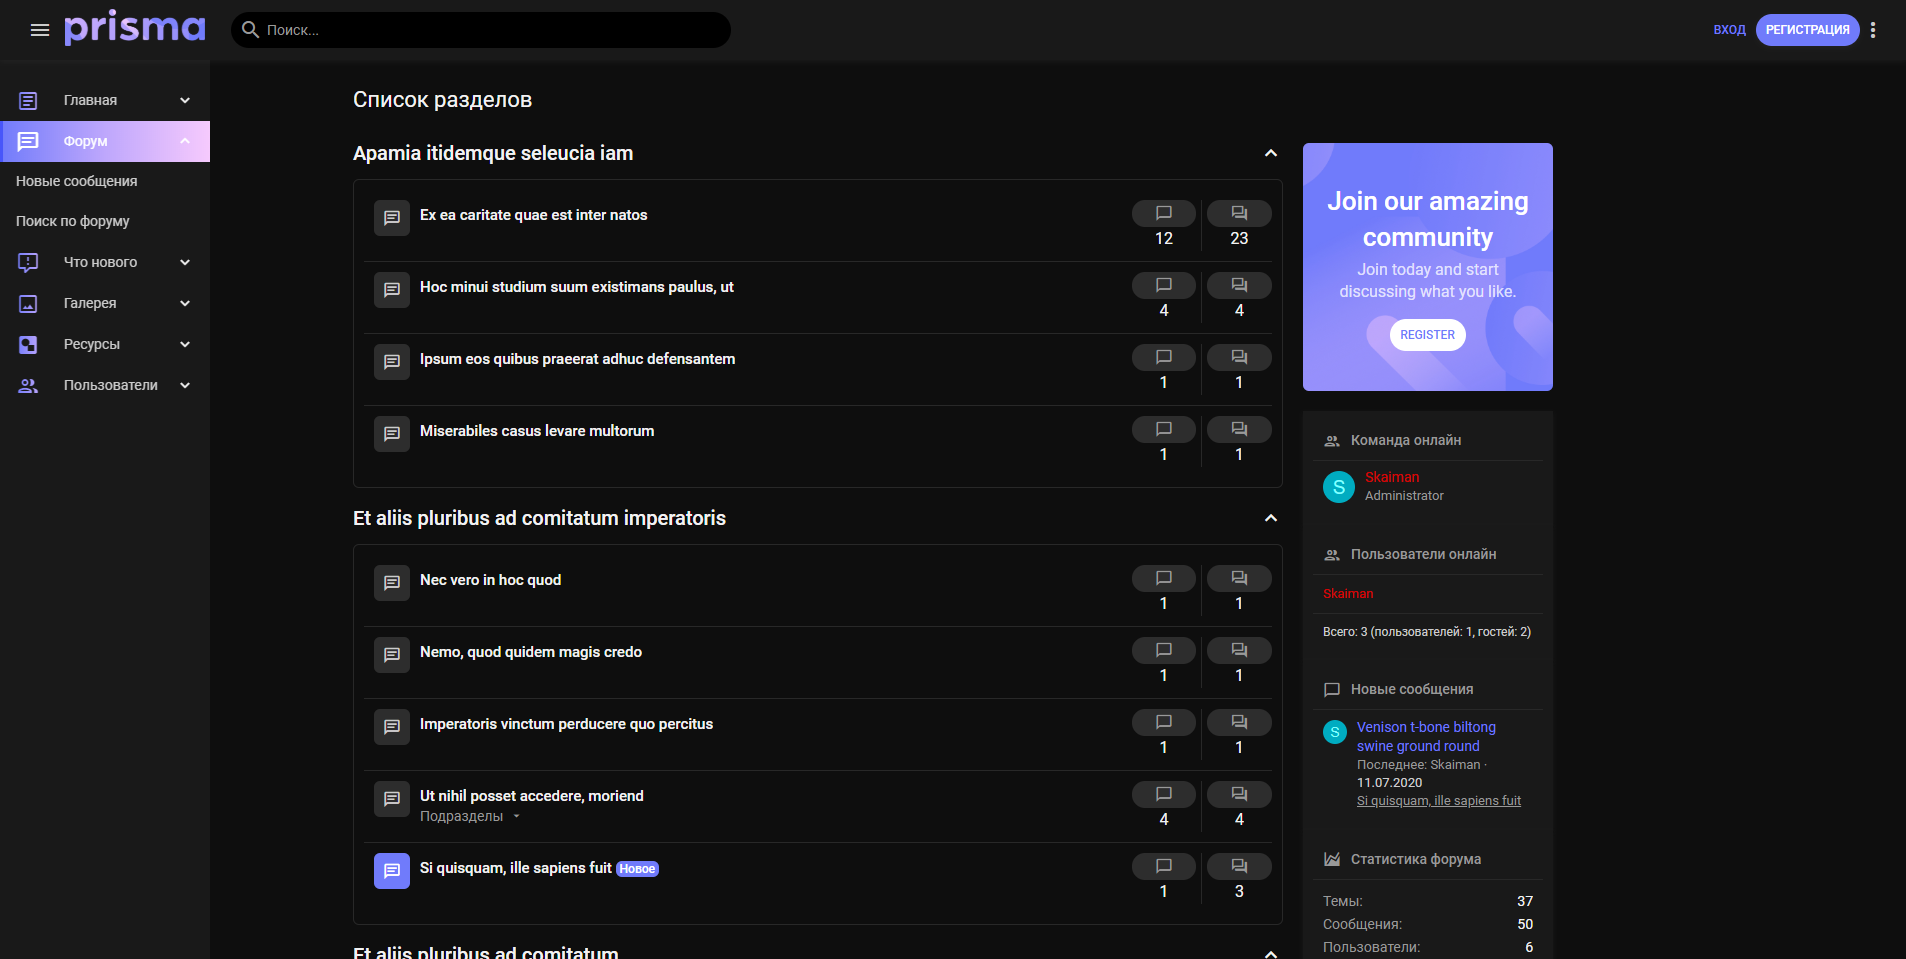Image resolution: width=1906 pixels, height=959 pixels.
Task: Open the hamburger menu icon
Action: [x=40, y=30]
